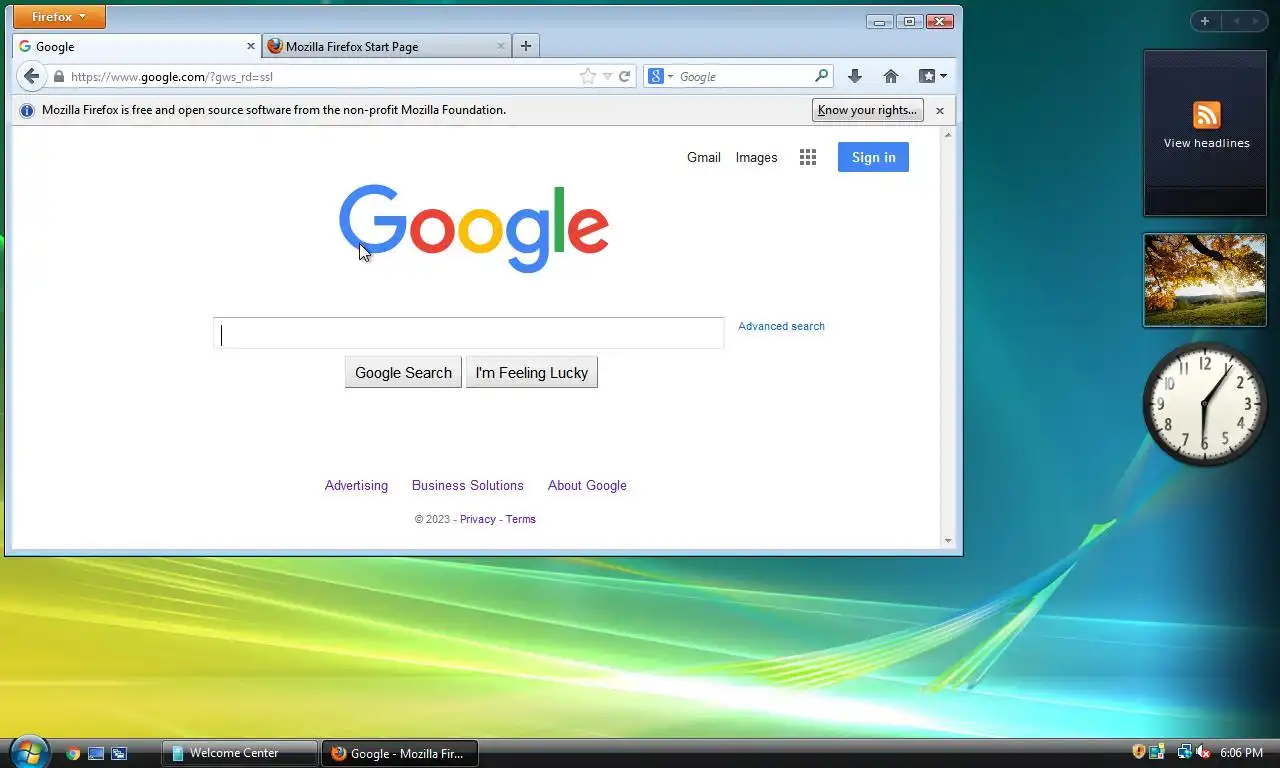Click I'm Feeling Lucky button

click(532, 372)
